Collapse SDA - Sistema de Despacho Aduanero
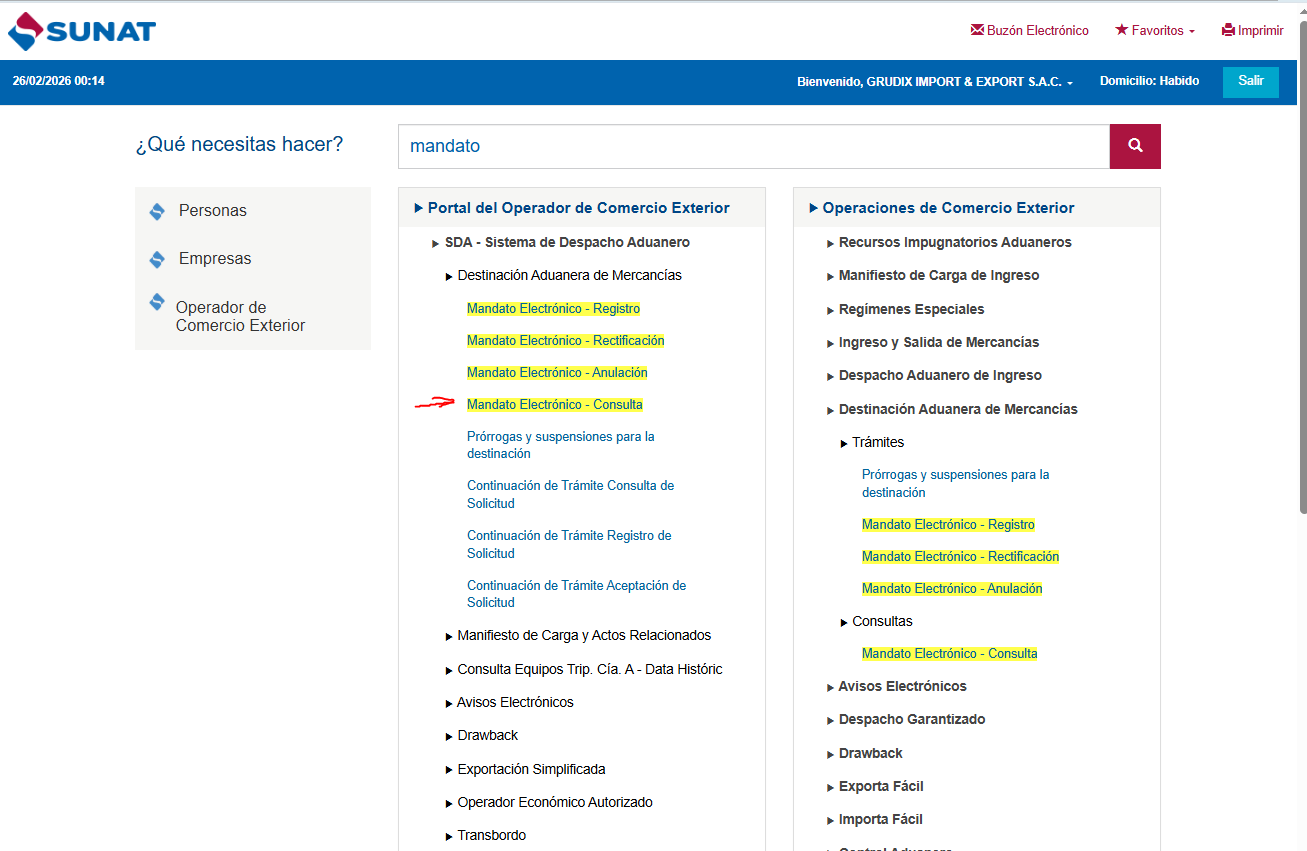This screenshot has height=851, width=1307. [x=561, y=242]
